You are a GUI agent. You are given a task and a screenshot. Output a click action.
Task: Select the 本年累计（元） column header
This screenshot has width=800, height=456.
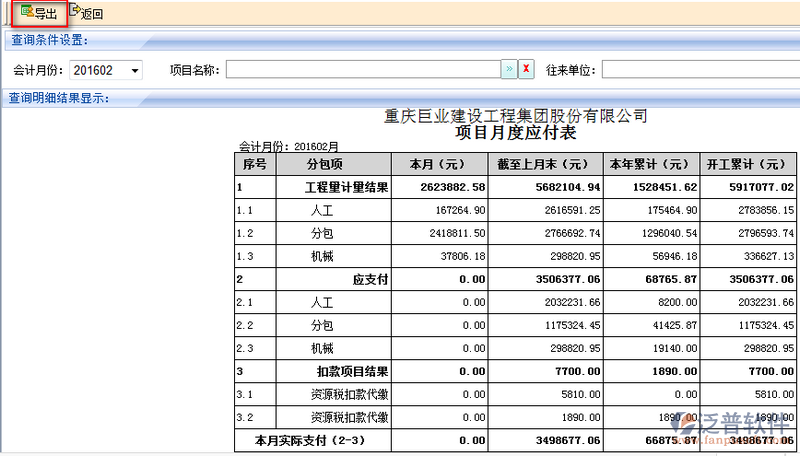[x=652, y=164]
